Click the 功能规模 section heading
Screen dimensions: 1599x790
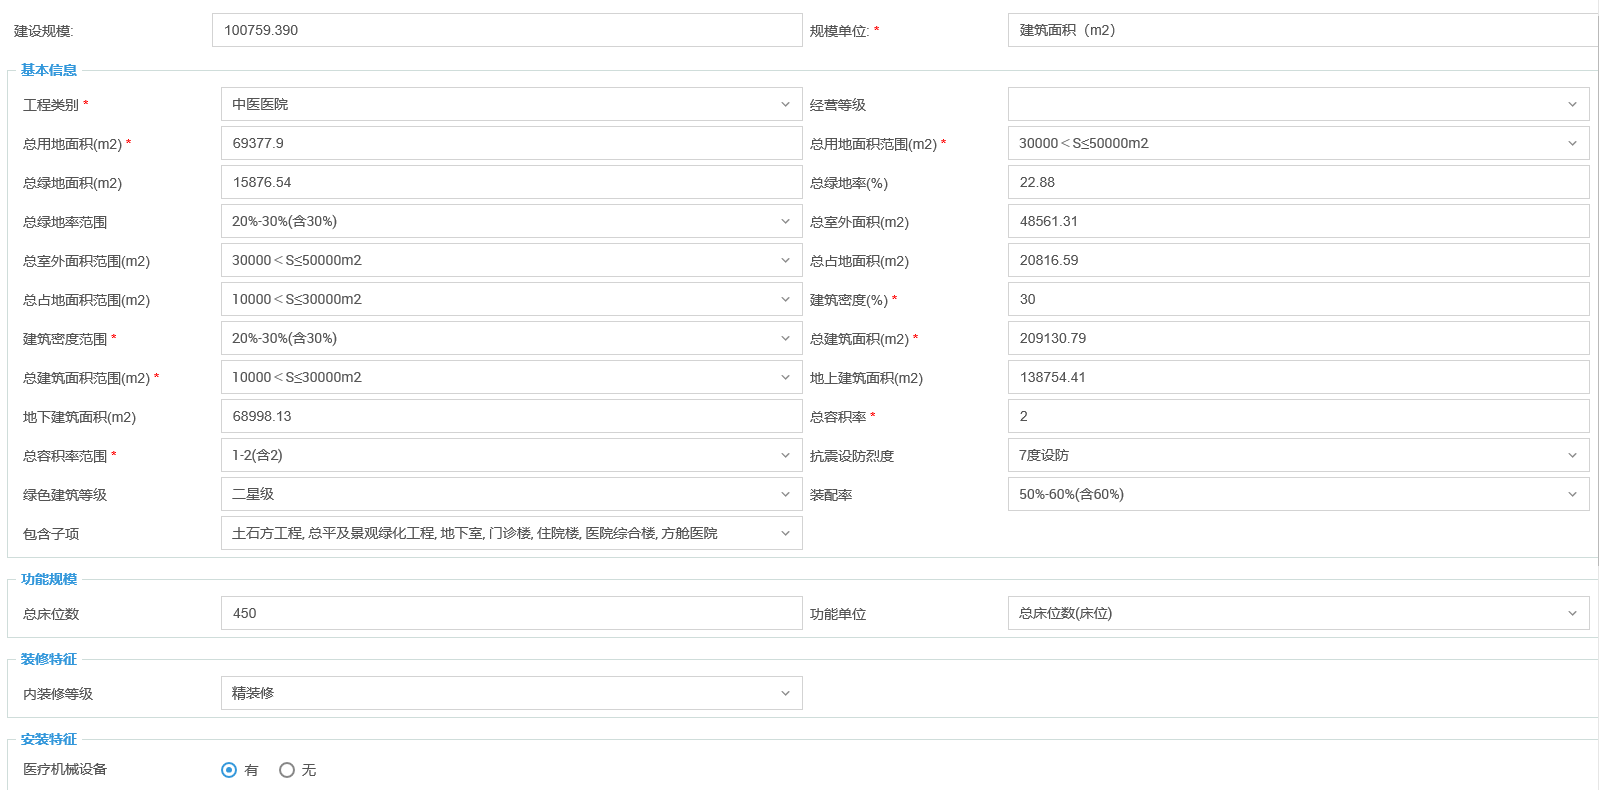(49, 579)
